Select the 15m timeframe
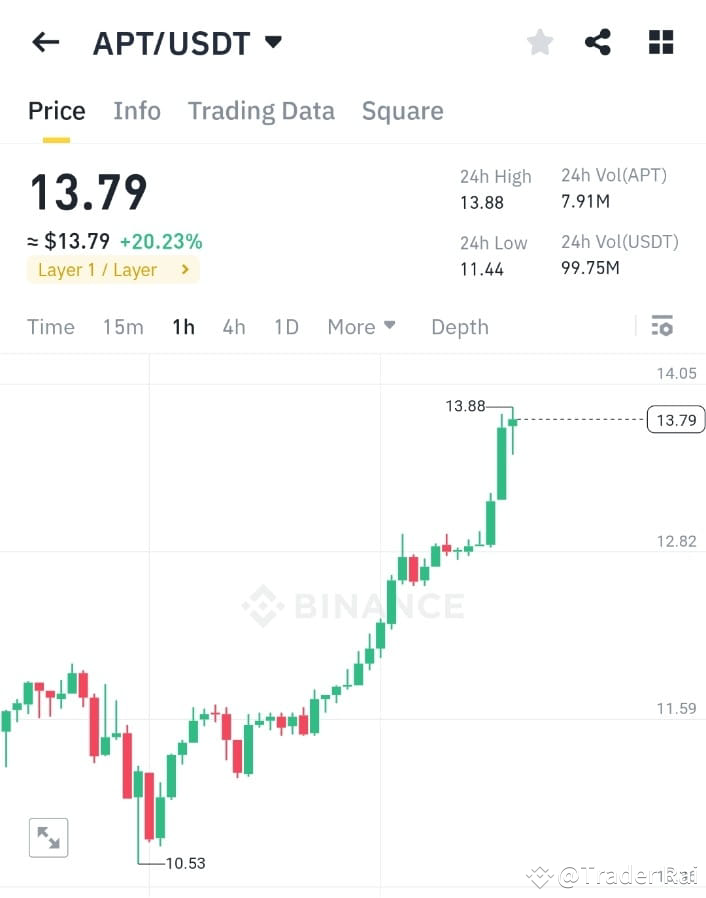The height and width of the screenshot is (898, 706). (122, 326)
